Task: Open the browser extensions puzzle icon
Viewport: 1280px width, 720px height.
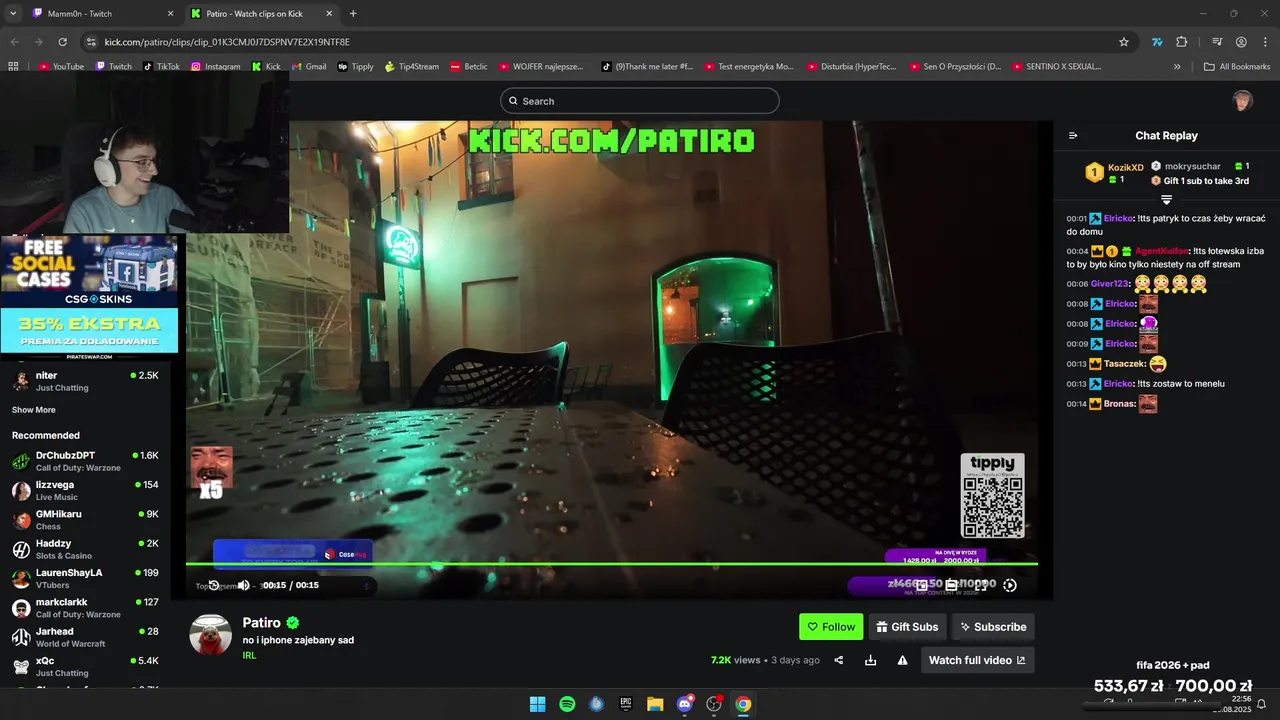Action: point(1182,42)
